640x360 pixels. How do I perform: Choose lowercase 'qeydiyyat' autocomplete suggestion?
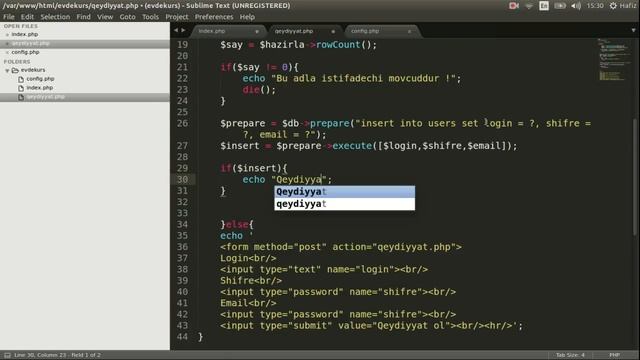coord(344,204)
